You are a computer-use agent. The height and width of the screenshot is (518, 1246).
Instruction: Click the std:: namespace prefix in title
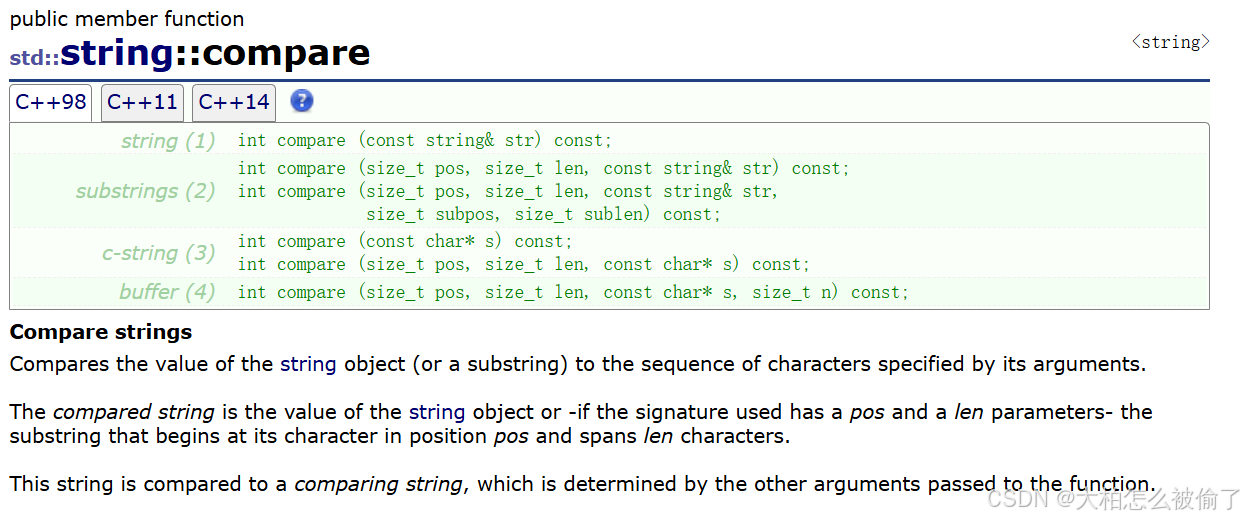pyautogui.click(x=34, y=57)
